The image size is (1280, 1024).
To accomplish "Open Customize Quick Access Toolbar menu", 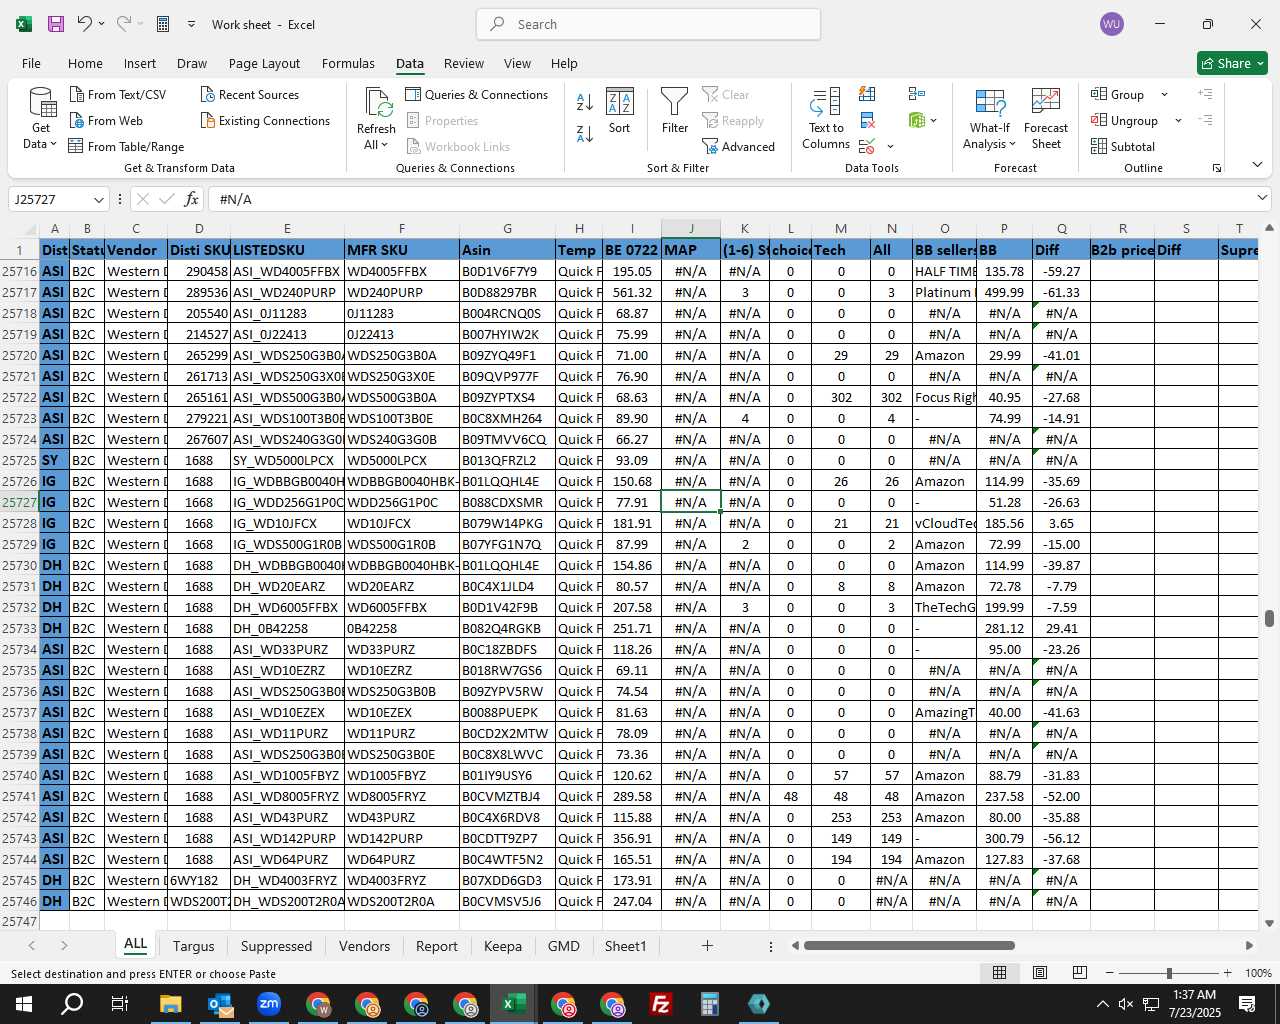I will pos(190,24).
